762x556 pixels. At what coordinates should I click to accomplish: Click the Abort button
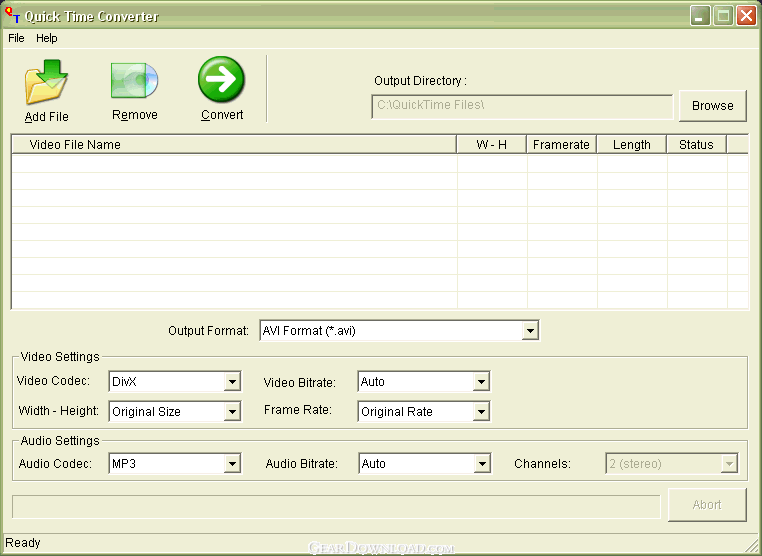[x=706, y=505]
